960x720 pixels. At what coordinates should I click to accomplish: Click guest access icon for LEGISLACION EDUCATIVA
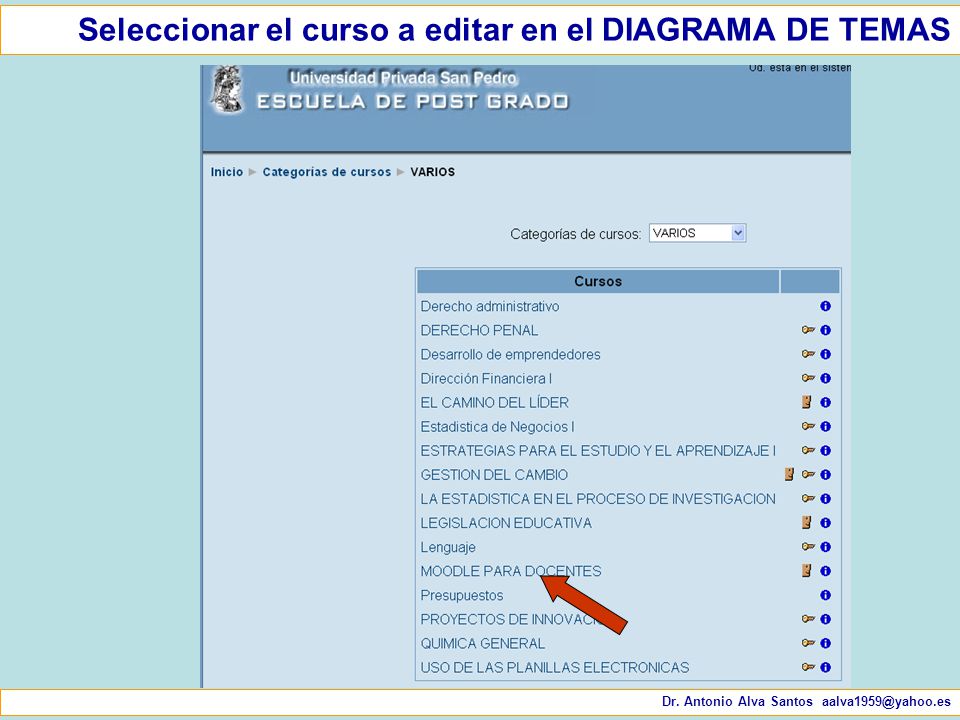coord(807,523)
